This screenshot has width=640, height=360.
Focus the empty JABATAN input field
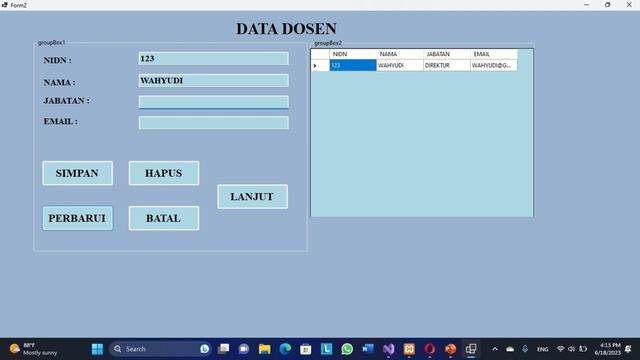click(x=213, y=102)
